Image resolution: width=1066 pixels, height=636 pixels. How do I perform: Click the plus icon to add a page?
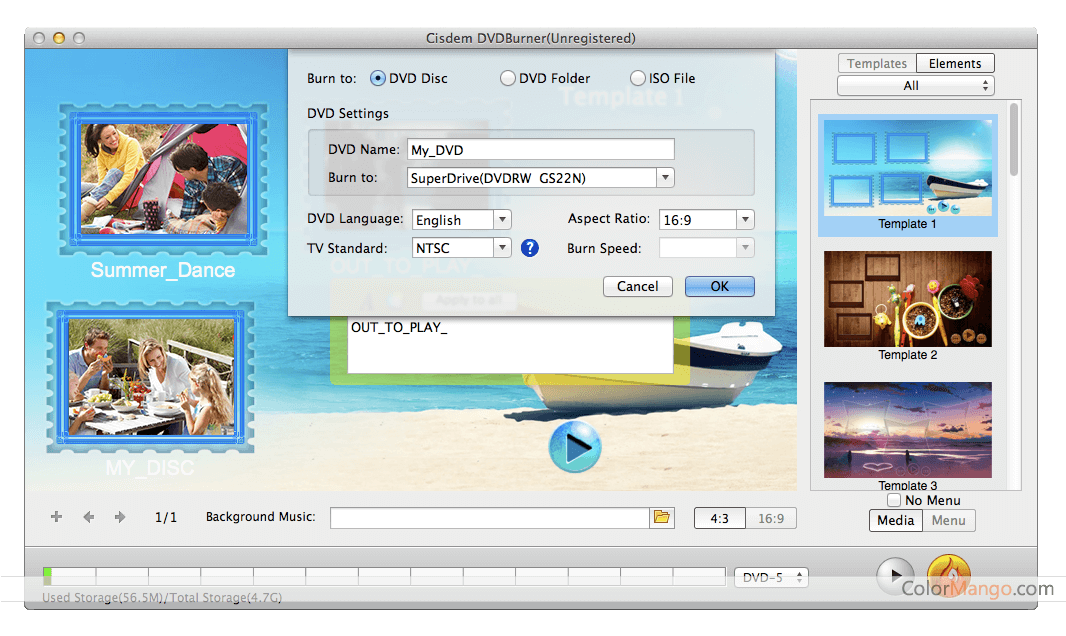click(x=56, y=517)
